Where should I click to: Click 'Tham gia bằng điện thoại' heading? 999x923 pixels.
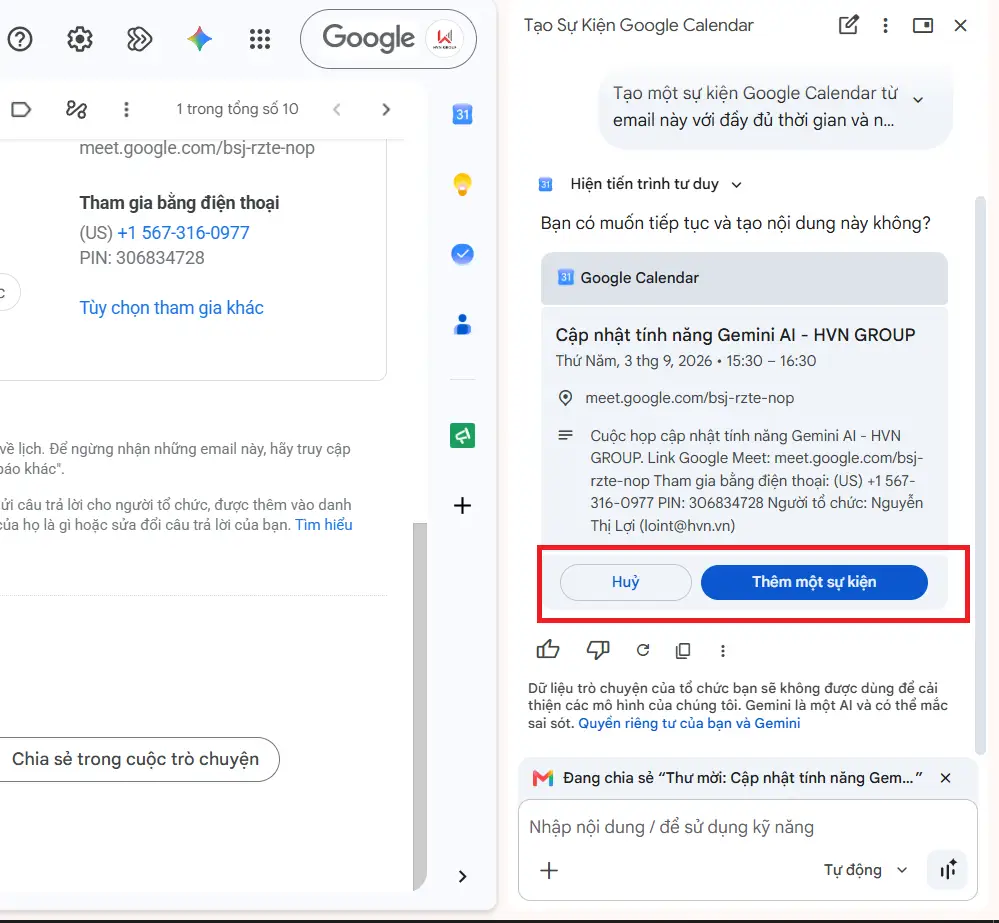tap(179, 203)
